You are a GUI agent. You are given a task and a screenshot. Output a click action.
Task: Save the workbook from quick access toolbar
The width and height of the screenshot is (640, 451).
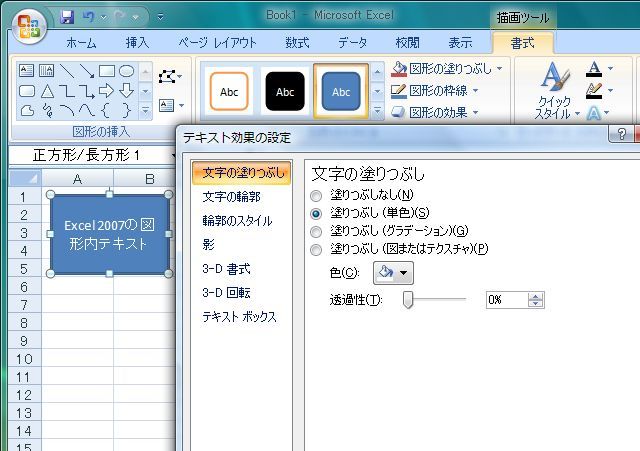(67, 17)
